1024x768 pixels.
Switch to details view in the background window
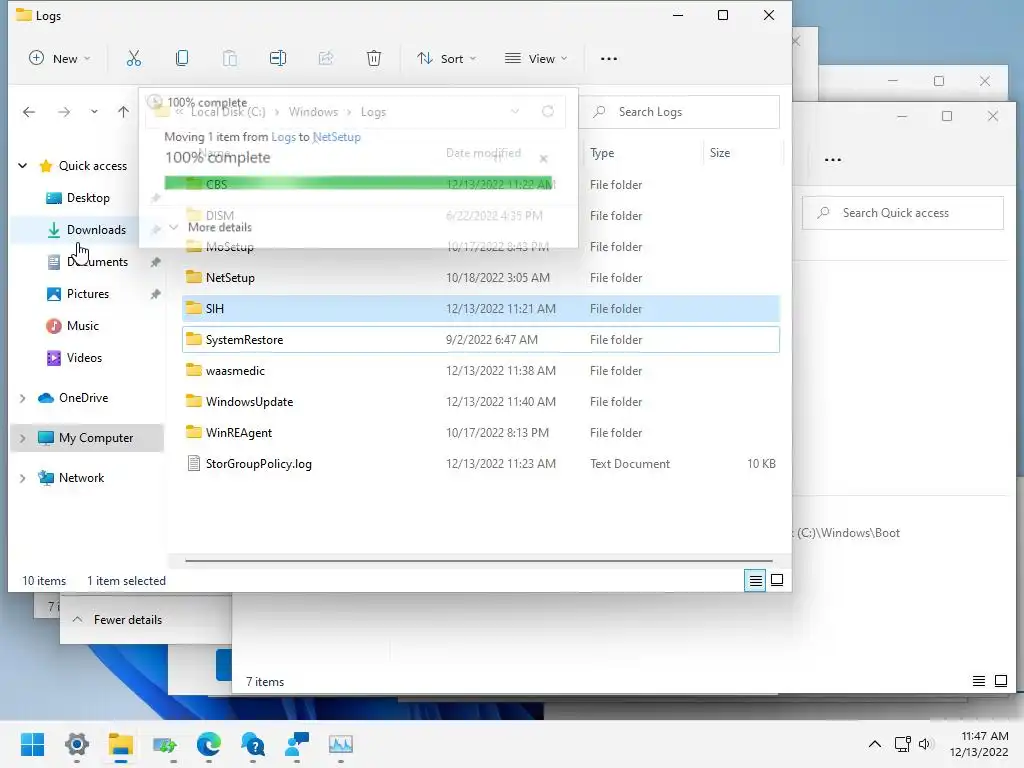click(x=978, y=681)
